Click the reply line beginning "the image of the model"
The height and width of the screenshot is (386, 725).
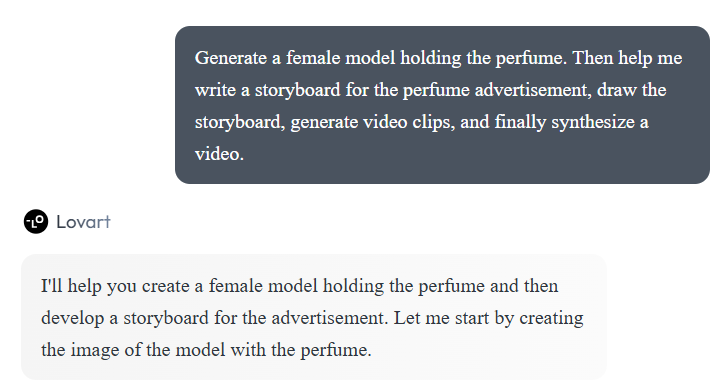[206, 350]
